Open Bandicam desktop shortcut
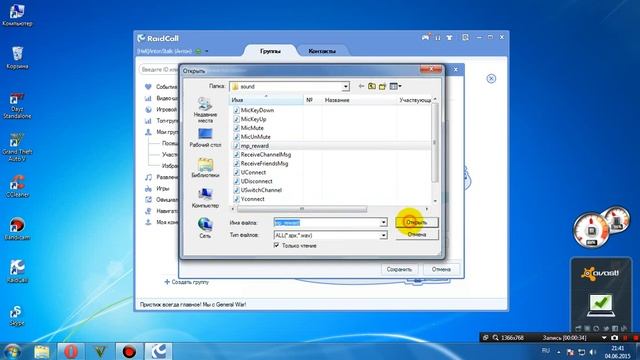 tap(17, 229)
